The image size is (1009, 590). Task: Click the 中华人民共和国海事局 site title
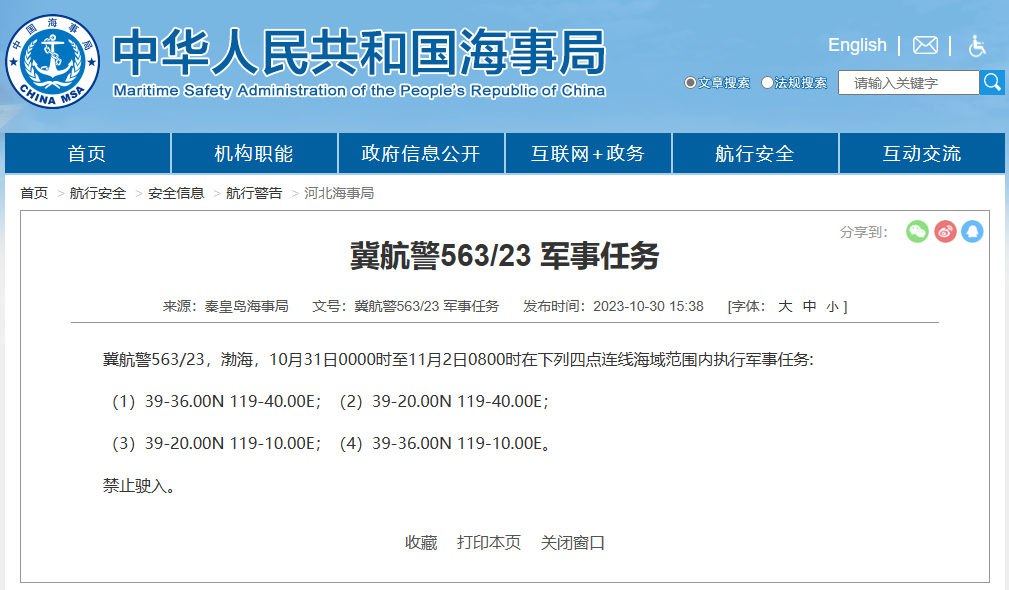(x=360, y=51)
